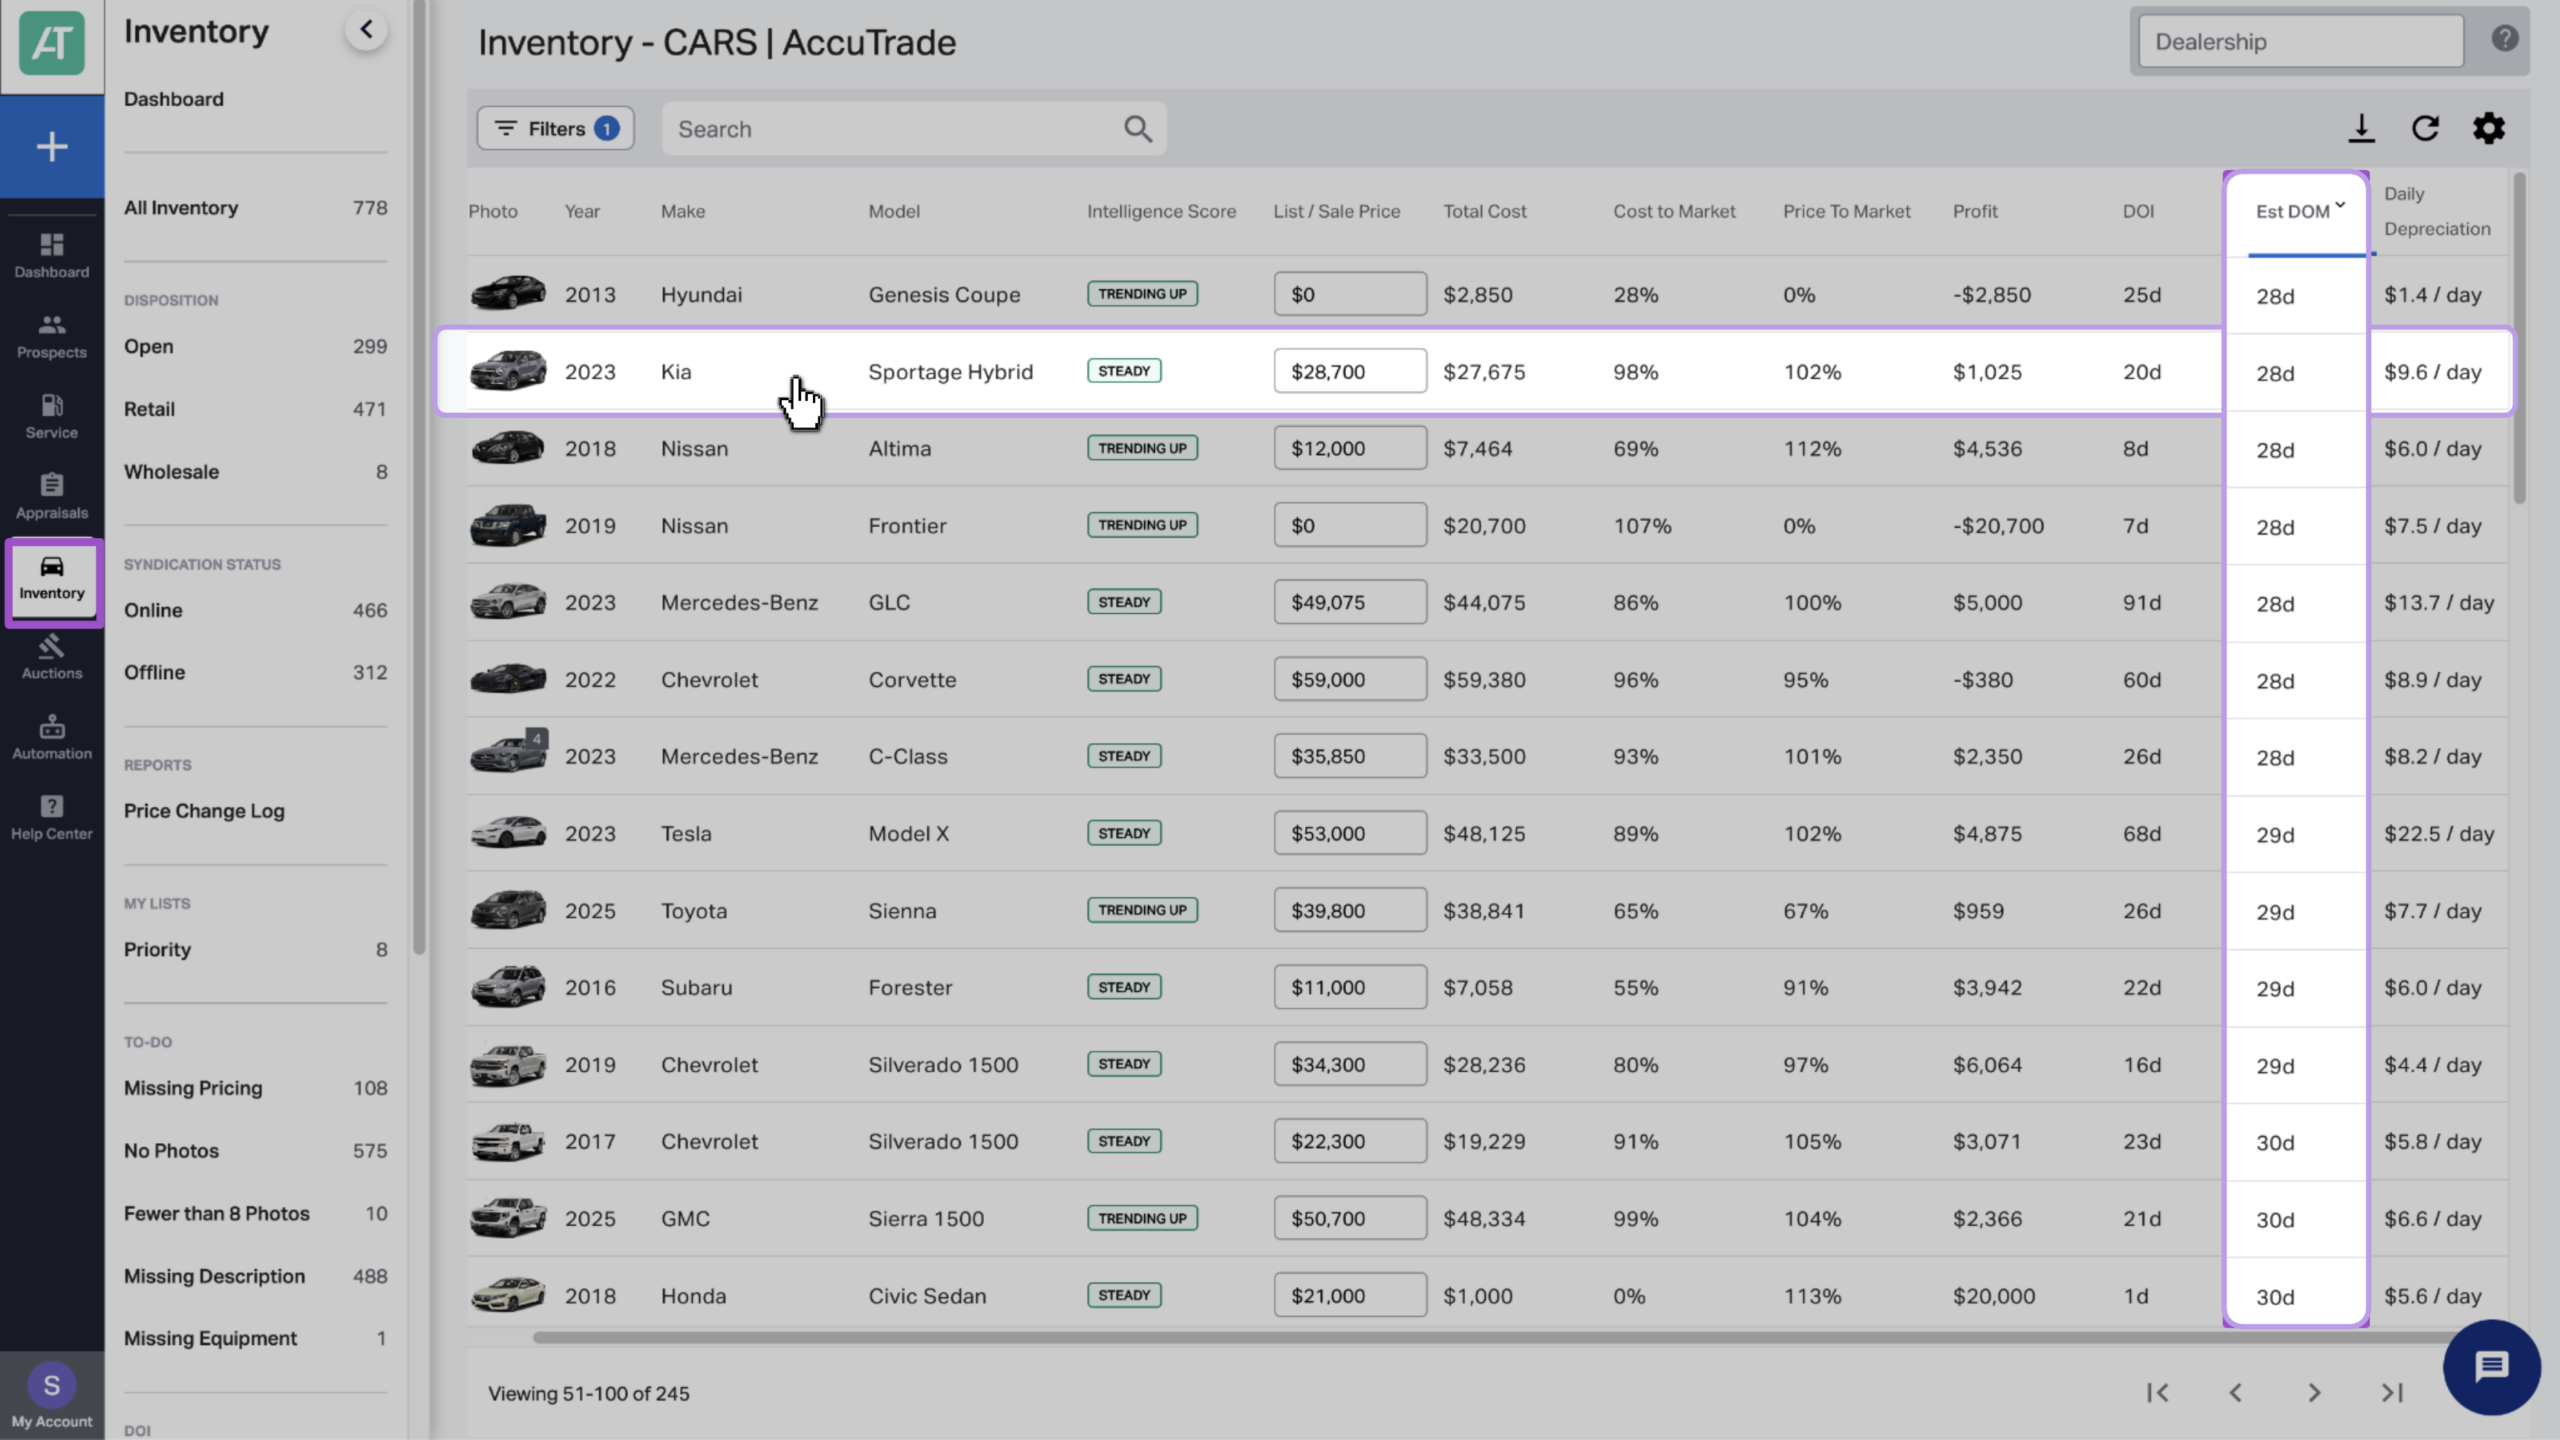Viewport: 2560px width, 1440px height.
Task: Download the inventory list
Action: (x=2361, y=128)
